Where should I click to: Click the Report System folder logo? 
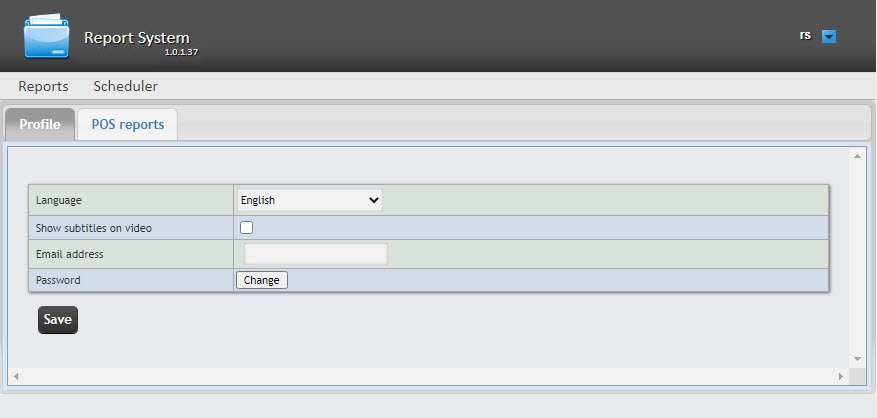click(47, 37)
